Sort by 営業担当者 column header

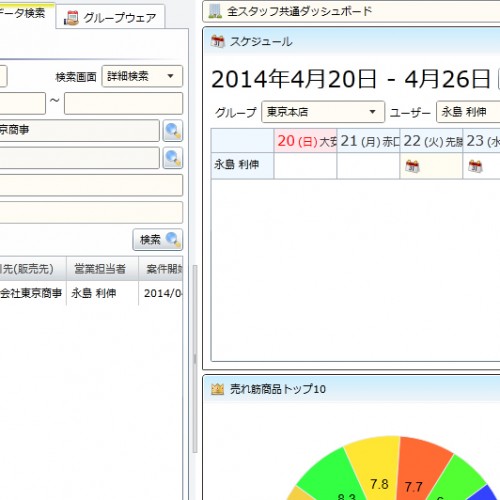click(x=102, y=269)
